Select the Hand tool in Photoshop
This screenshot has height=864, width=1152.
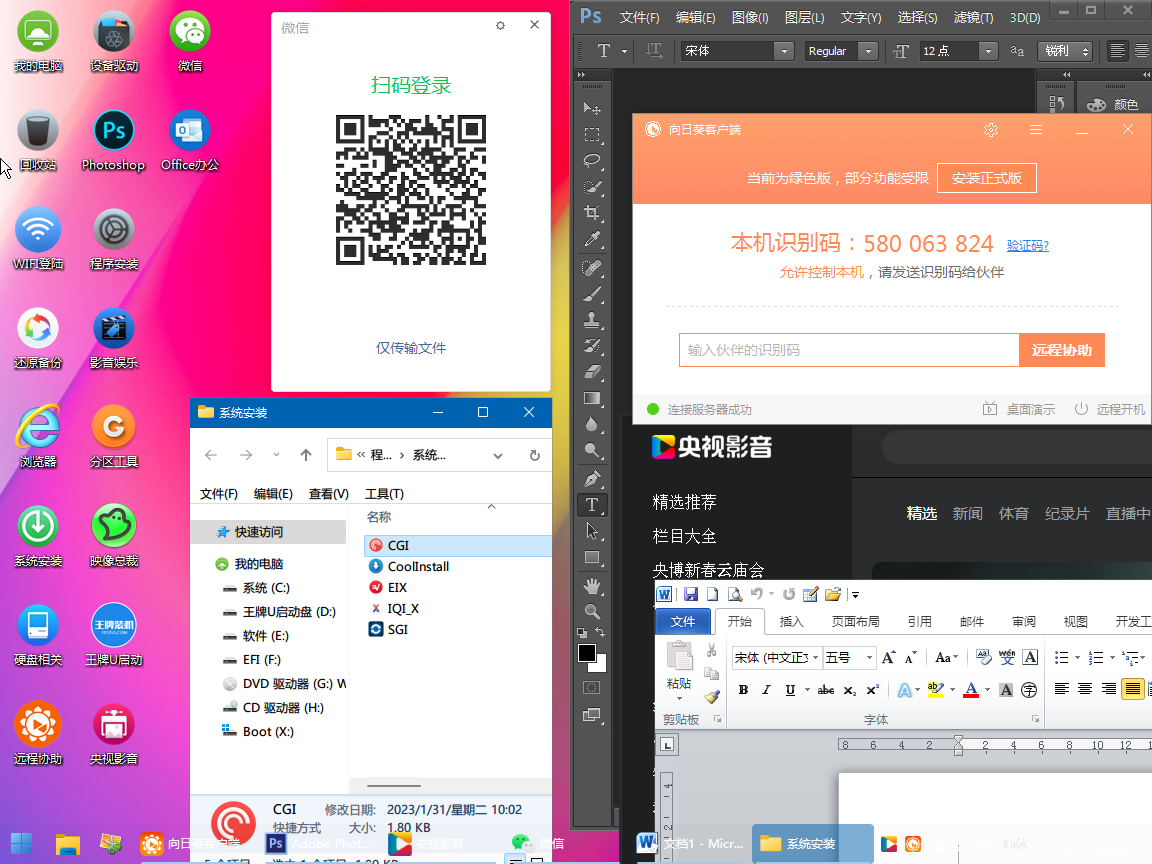tap(592, 586)
